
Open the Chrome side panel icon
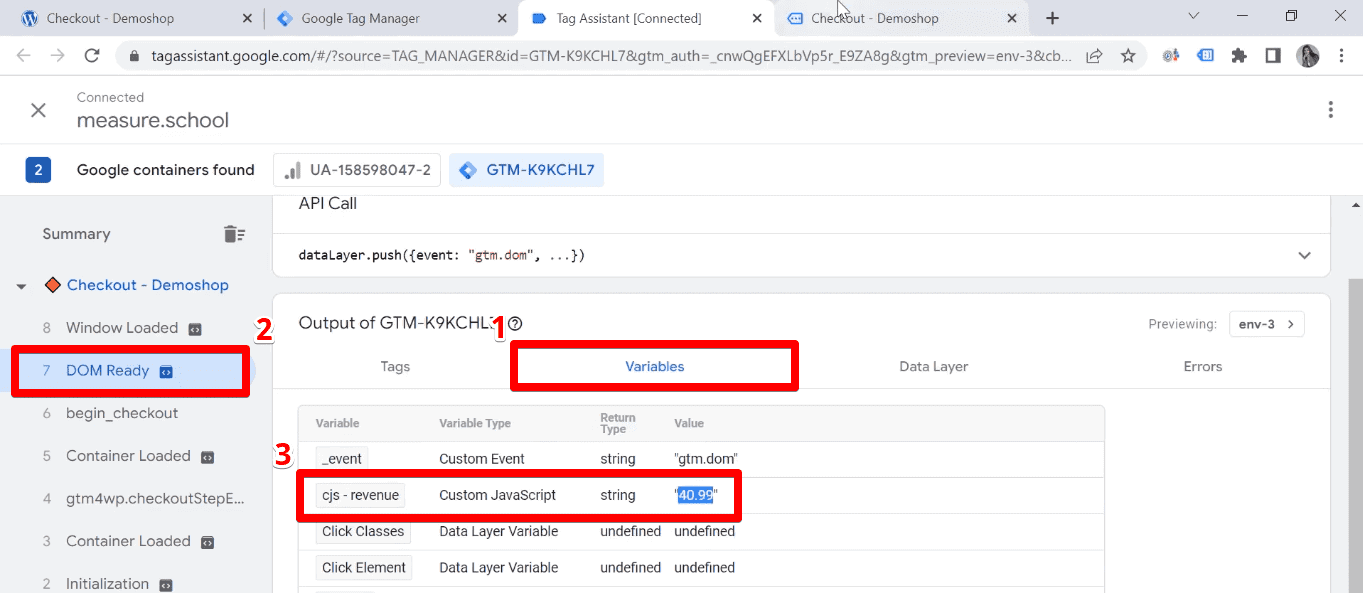tap(1274, 55)
